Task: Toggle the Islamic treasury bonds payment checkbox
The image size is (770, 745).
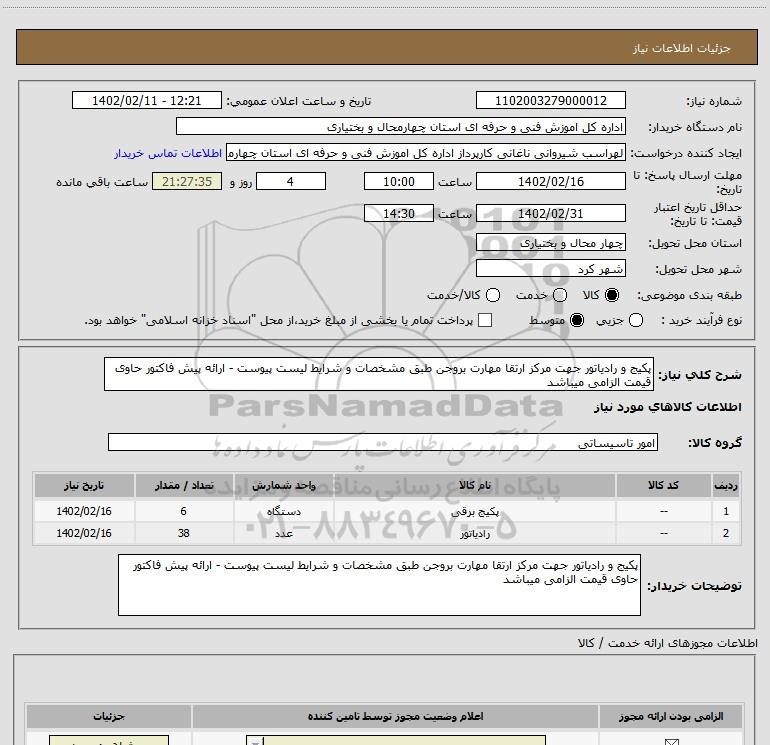Action: 485,320
